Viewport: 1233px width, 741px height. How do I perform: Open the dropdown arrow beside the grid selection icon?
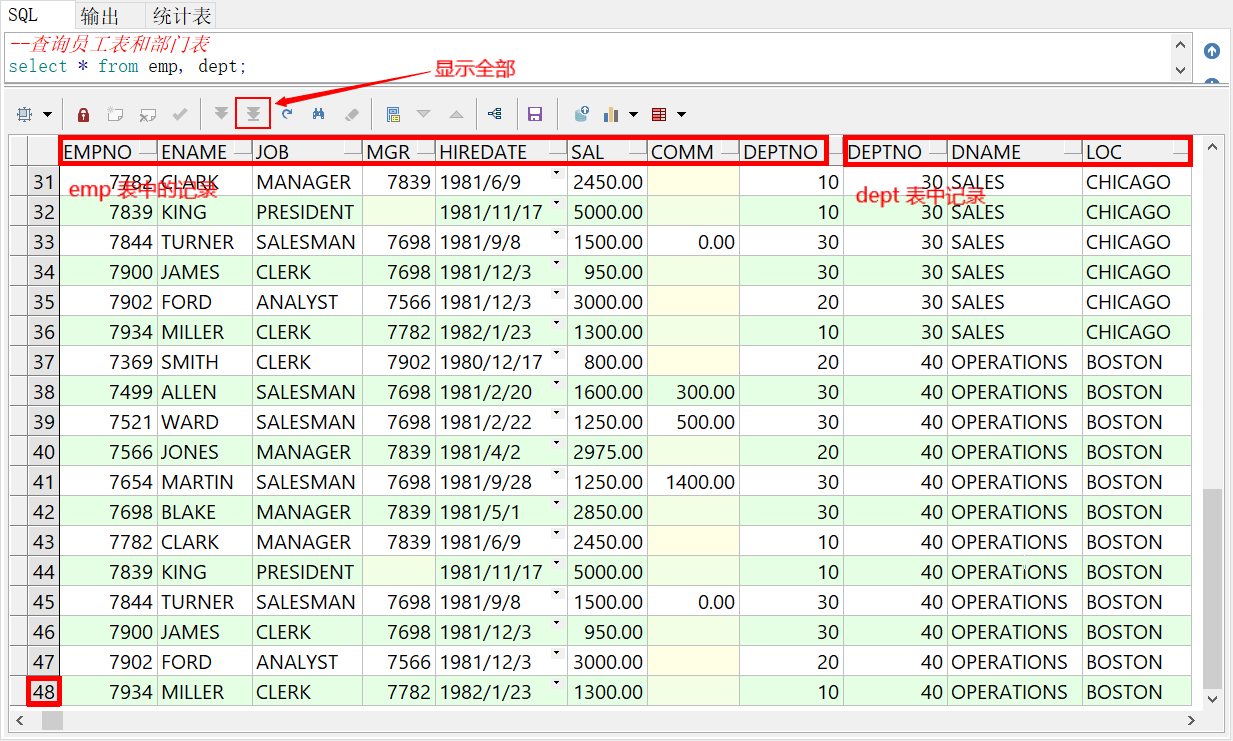(x=47, y=115)
